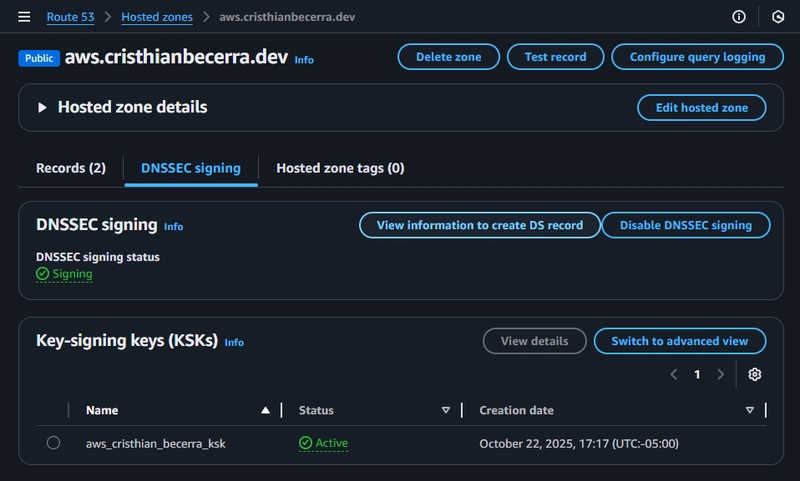
Task: Navigate to Hosted zones breadcrumb
Action: [156, 17]
